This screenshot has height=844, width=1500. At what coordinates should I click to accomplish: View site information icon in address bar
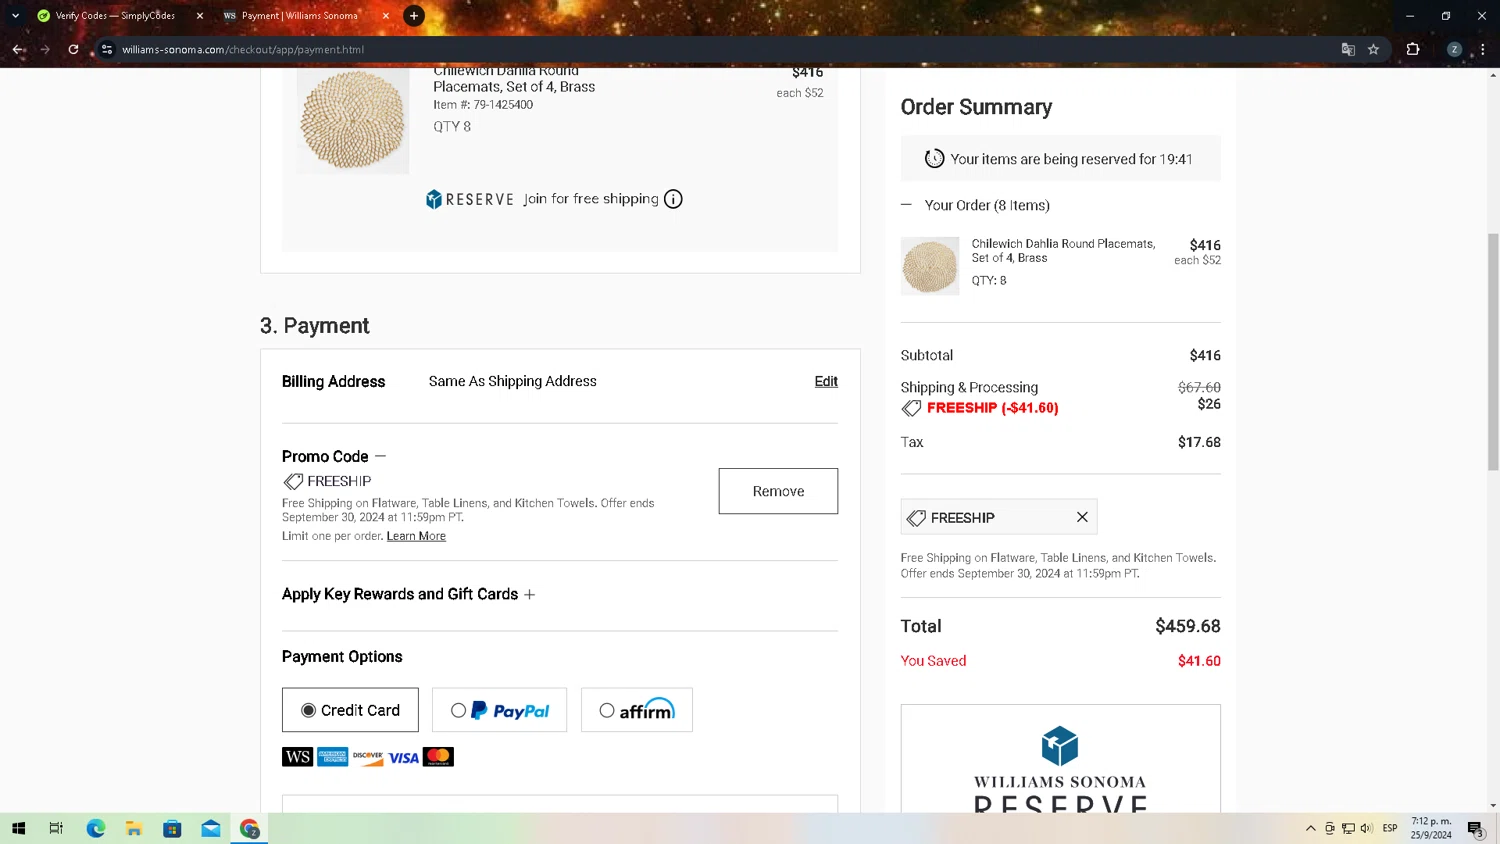click(x=107, y=49)
